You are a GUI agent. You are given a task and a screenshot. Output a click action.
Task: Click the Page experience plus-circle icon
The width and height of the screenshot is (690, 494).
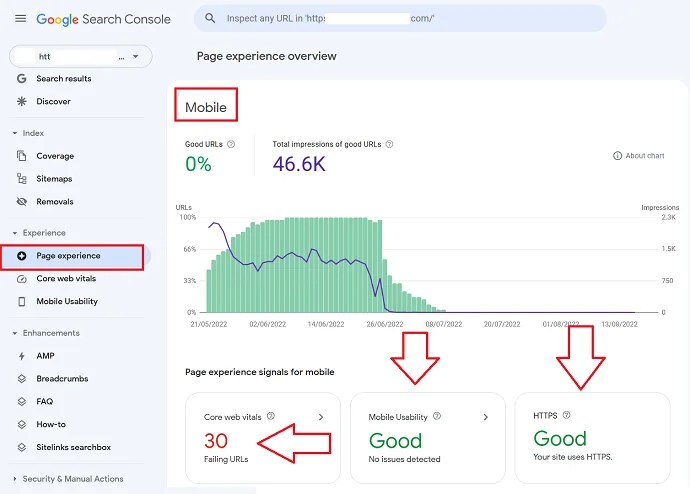click(x=22, y=256)
